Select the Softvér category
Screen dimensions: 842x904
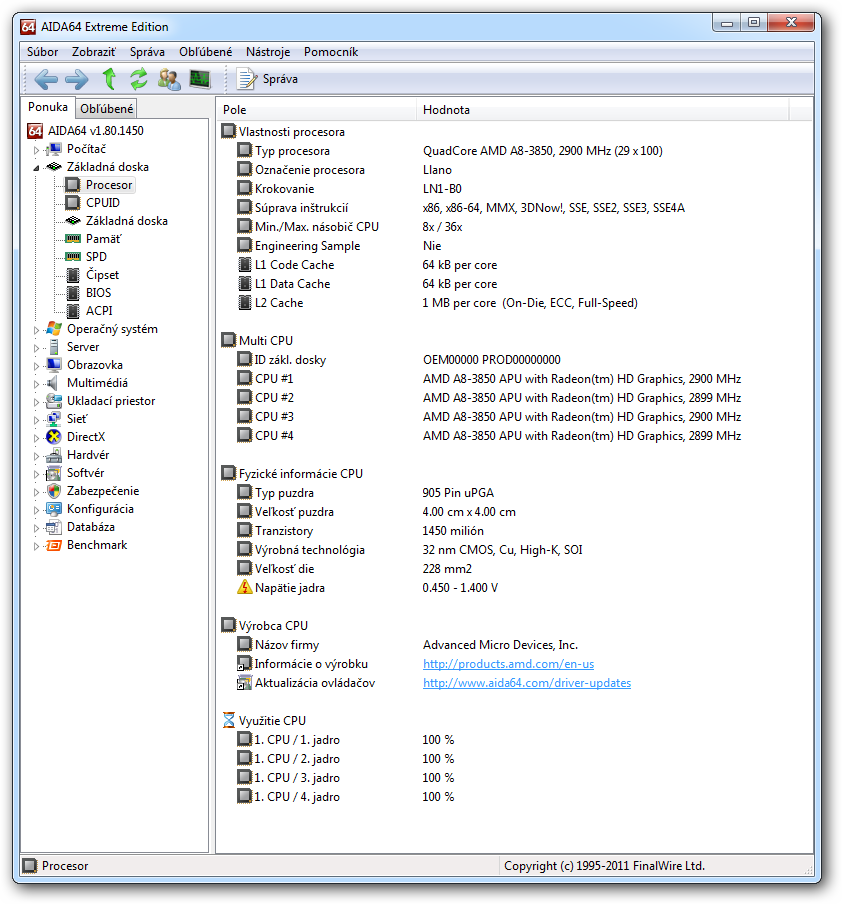click(85, 473)
